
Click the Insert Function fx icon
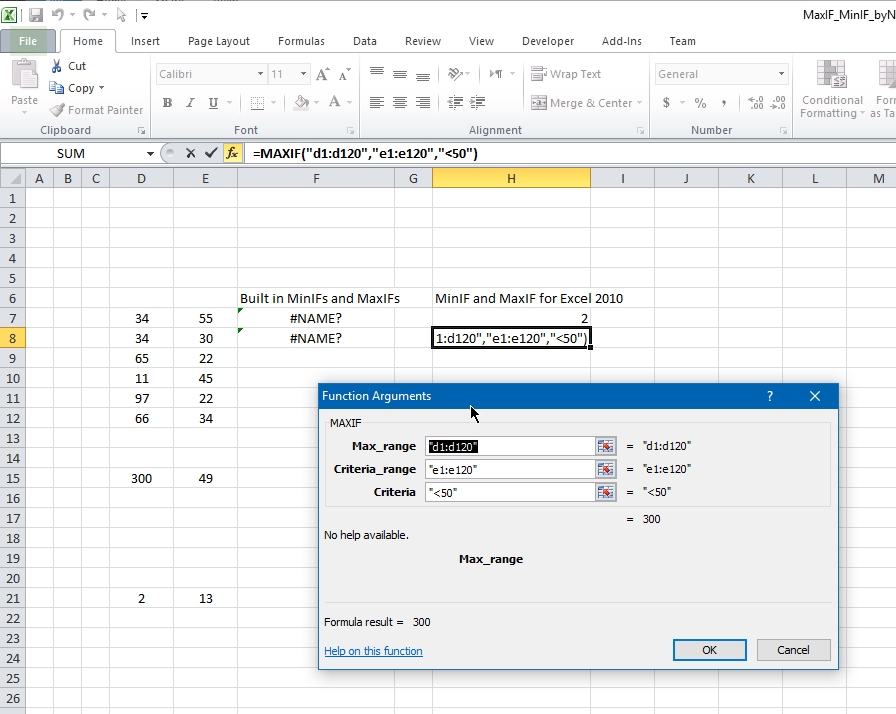pyautogui.click(x=232, y=153)
